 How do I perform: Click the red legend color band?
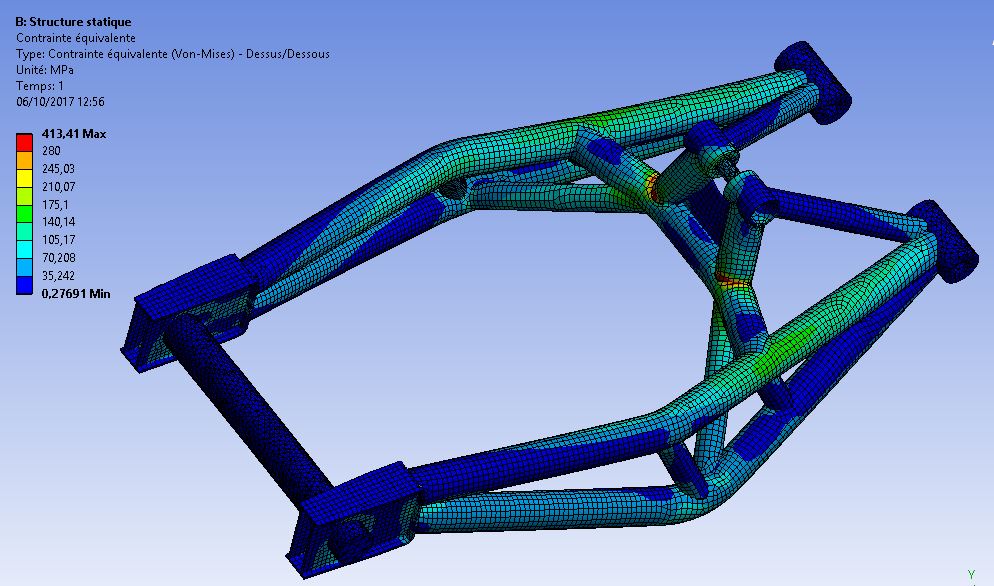coord(24,142)
